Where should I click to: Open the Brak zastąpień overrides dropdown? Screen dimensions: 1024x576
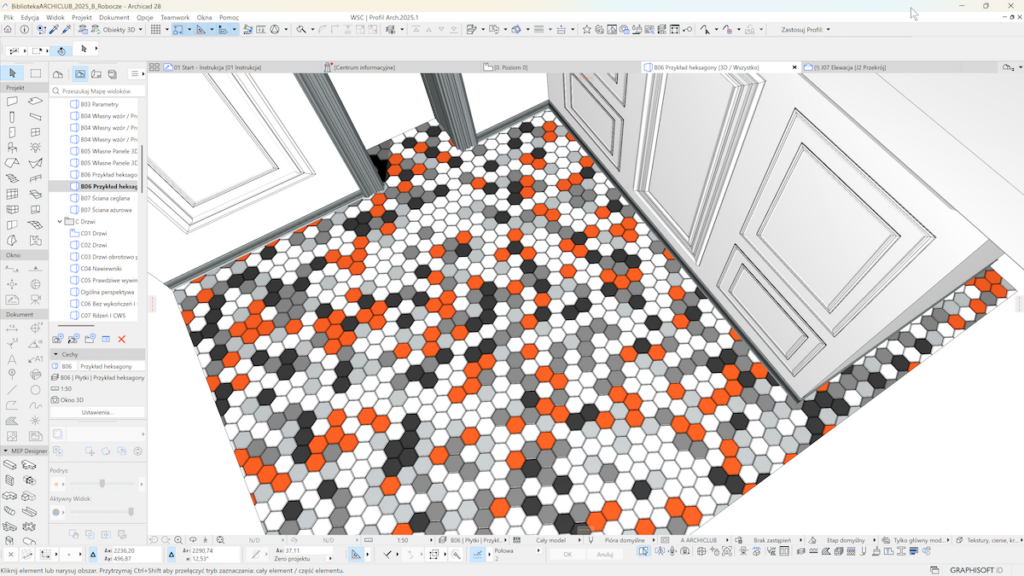pos(801,540)
